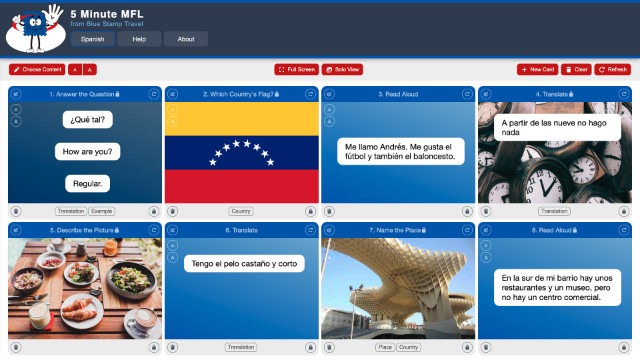Refresh the Describe the Picture card

154,230
